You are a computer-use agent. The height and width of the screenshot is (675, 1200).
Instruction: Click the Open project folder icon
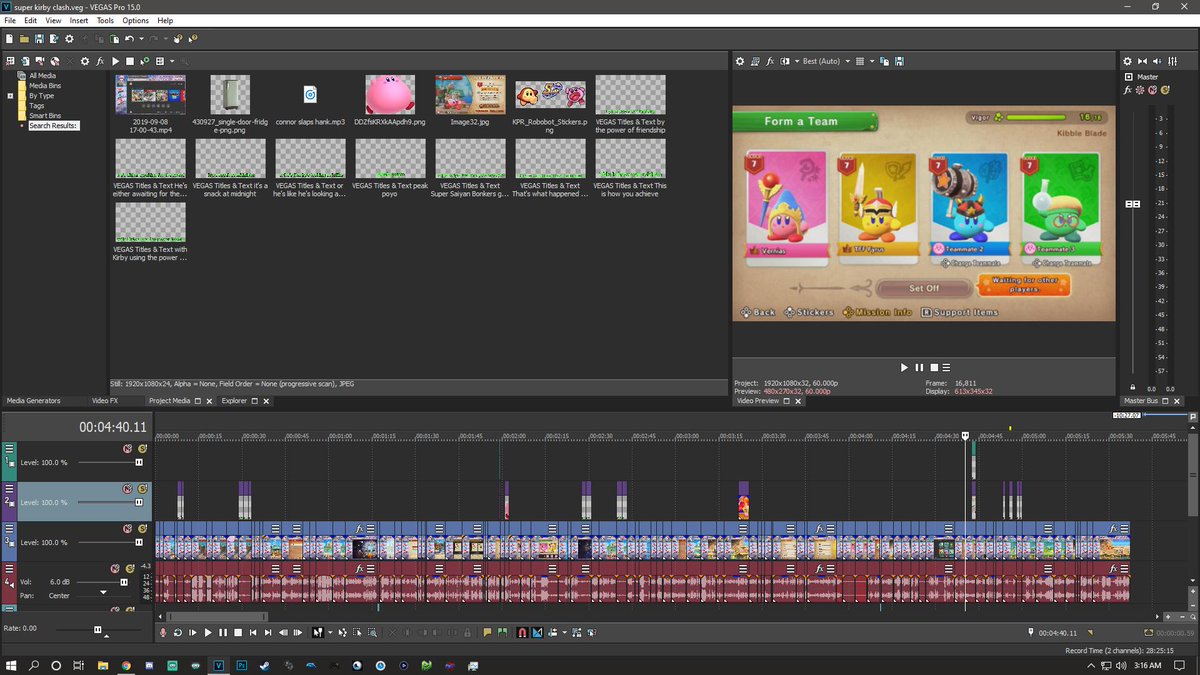[24, 39]
